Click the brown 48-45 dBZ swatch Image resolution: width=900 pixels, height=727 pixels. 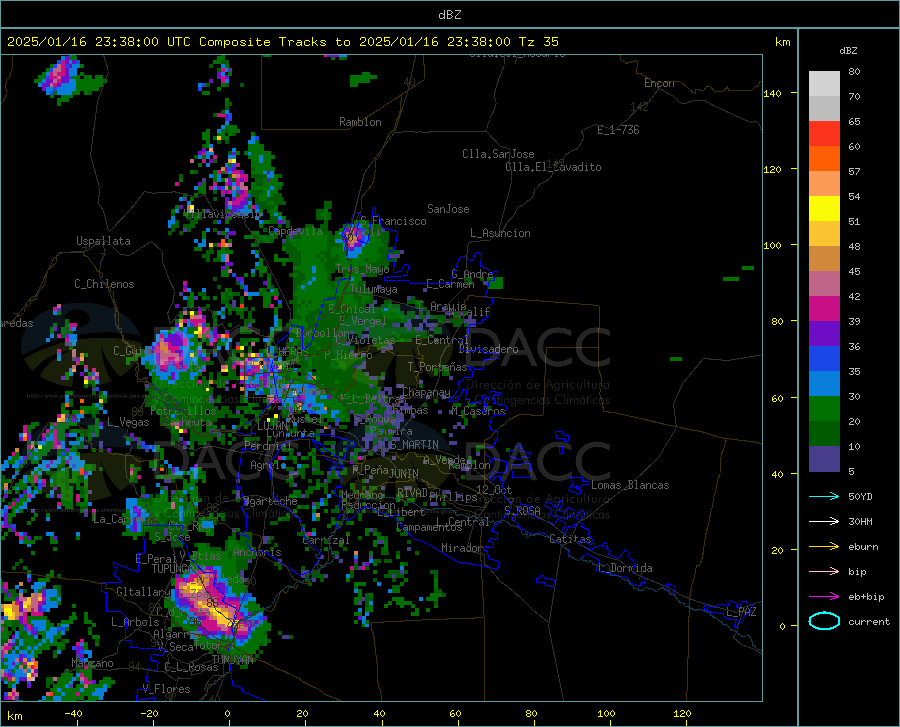(x=824, y=258)
